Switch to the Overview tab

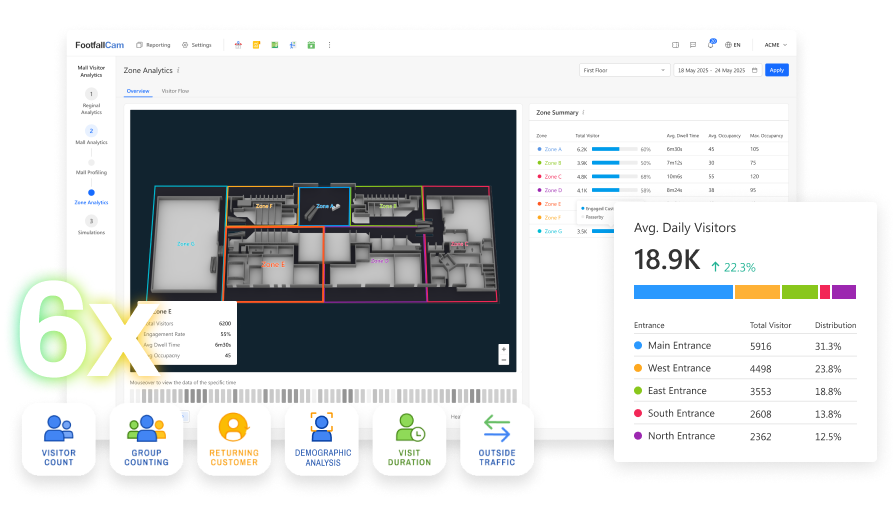point(138,91)
